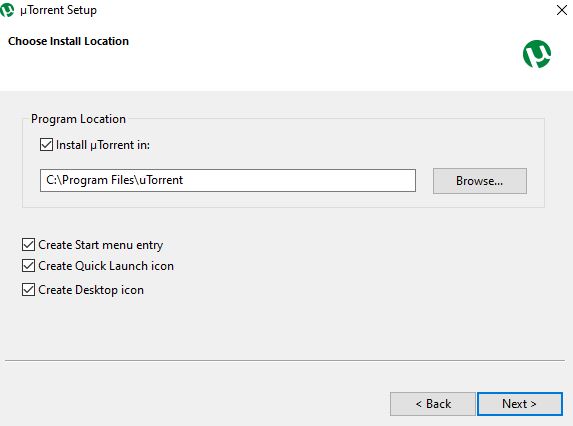The width and height of the screenshot is (573, 426).
Task: Click the install path input field
Action: point(228,180)
